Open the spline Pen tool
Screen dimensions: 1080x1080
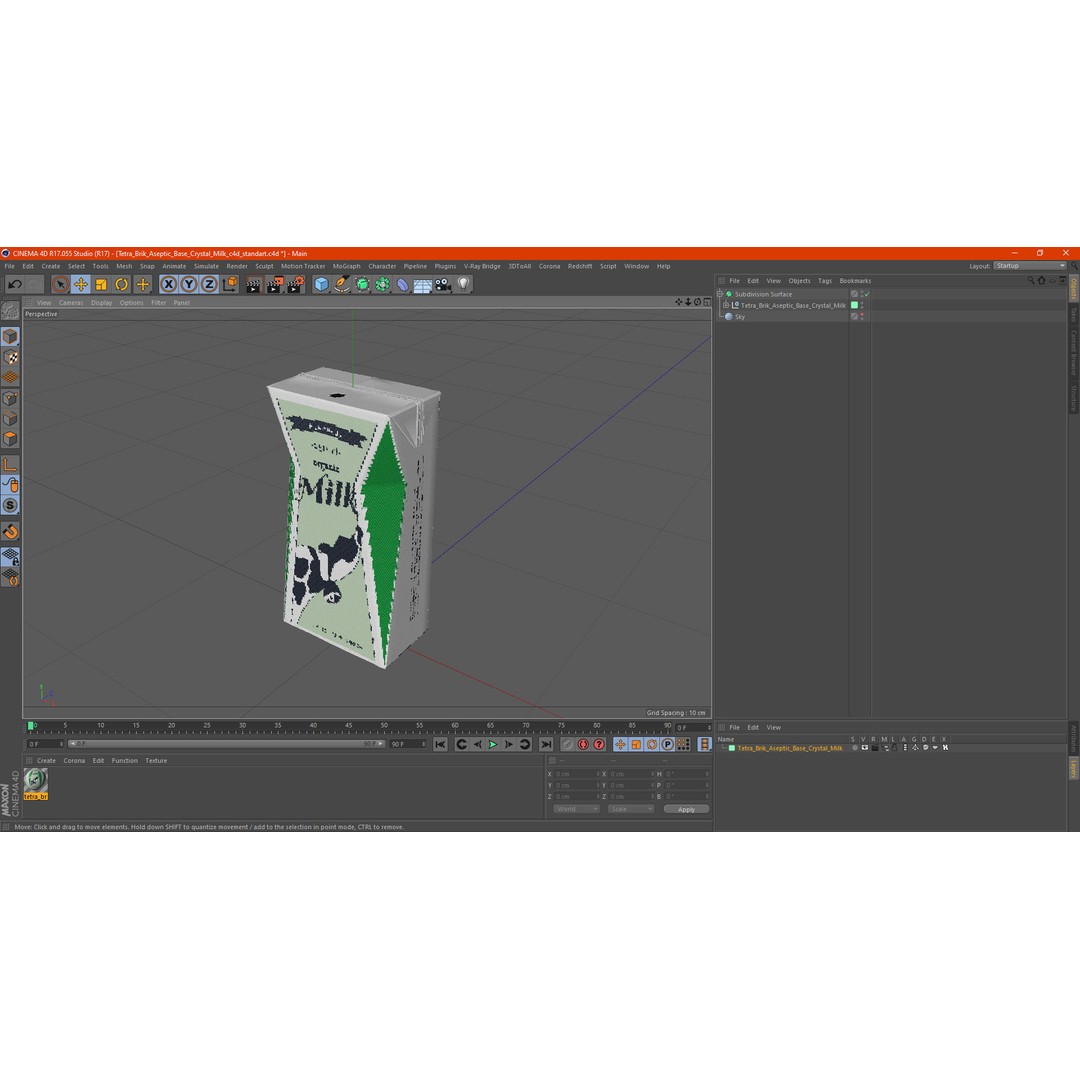point(342,284)
